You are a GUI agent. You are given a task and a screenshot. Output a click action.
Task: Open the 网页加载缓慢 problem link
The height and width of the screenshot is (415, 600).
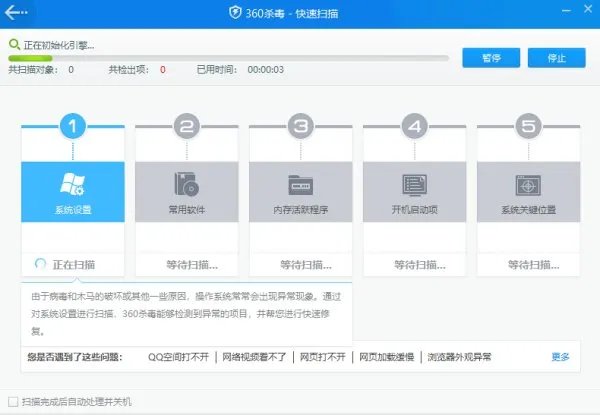(x=386, y=357)
